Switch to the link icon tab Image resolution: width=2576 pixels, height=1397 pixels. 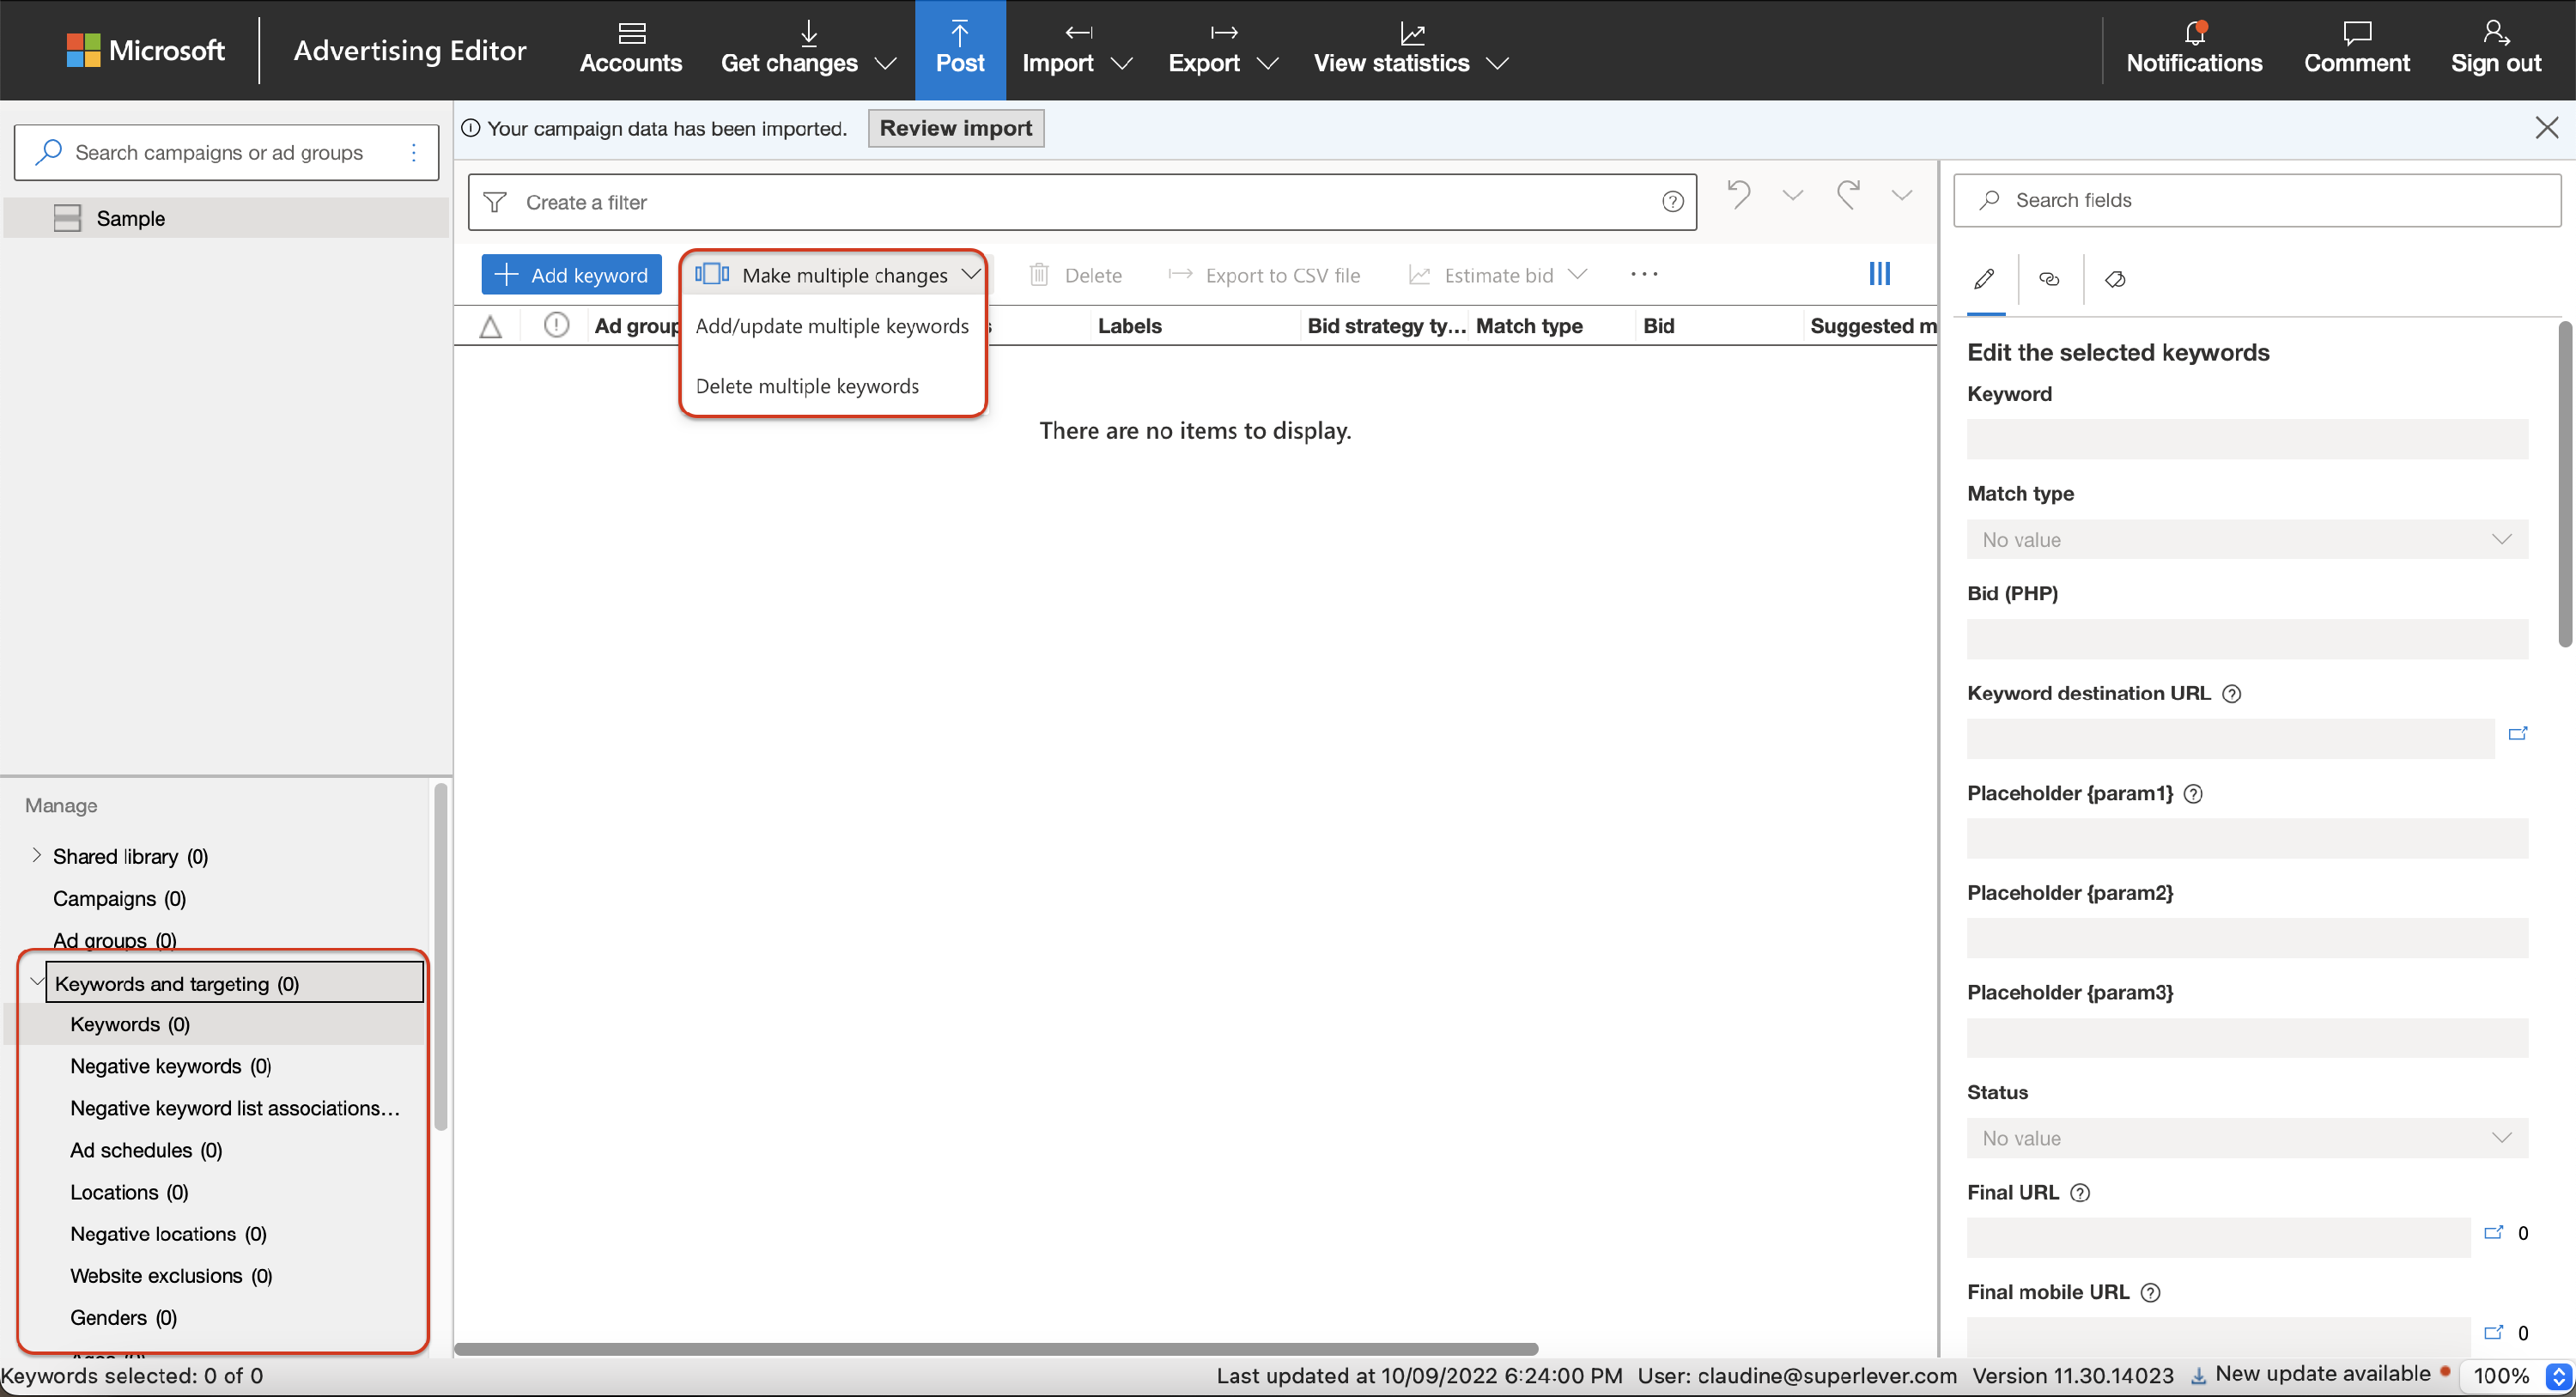[2049, 279]
